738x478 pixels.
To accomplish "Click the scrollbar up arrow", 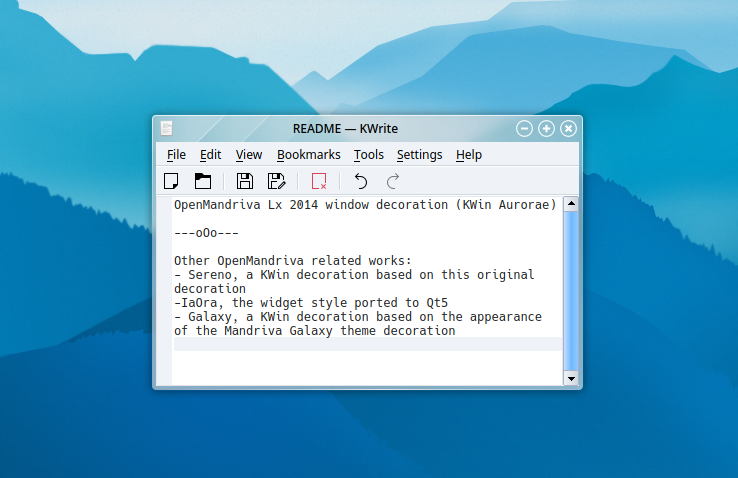I will [571, 204].
